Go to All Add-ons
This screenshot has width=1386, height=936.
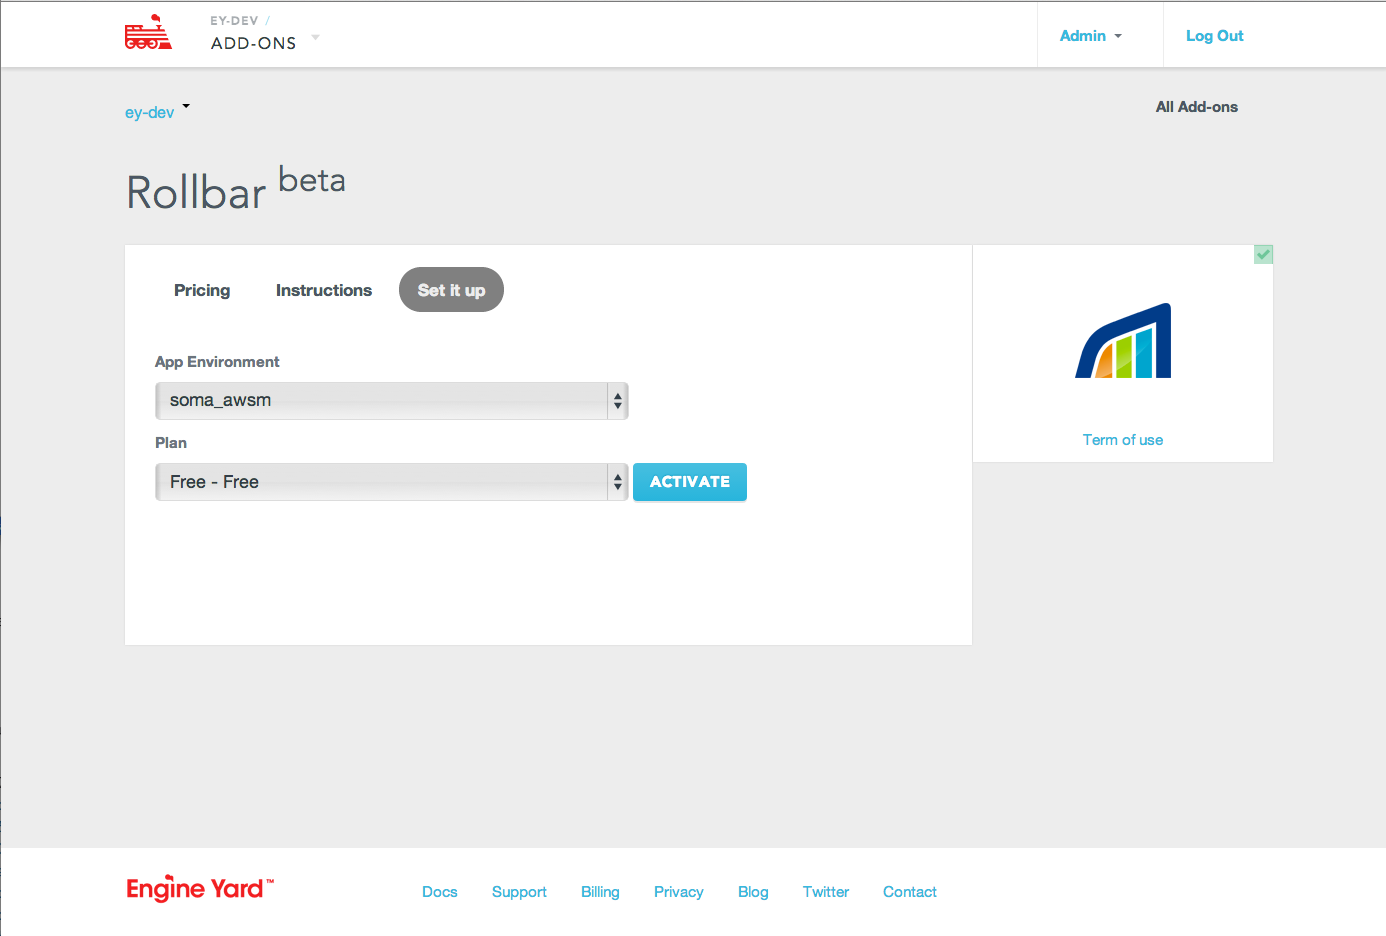[x=1197, y=107]
